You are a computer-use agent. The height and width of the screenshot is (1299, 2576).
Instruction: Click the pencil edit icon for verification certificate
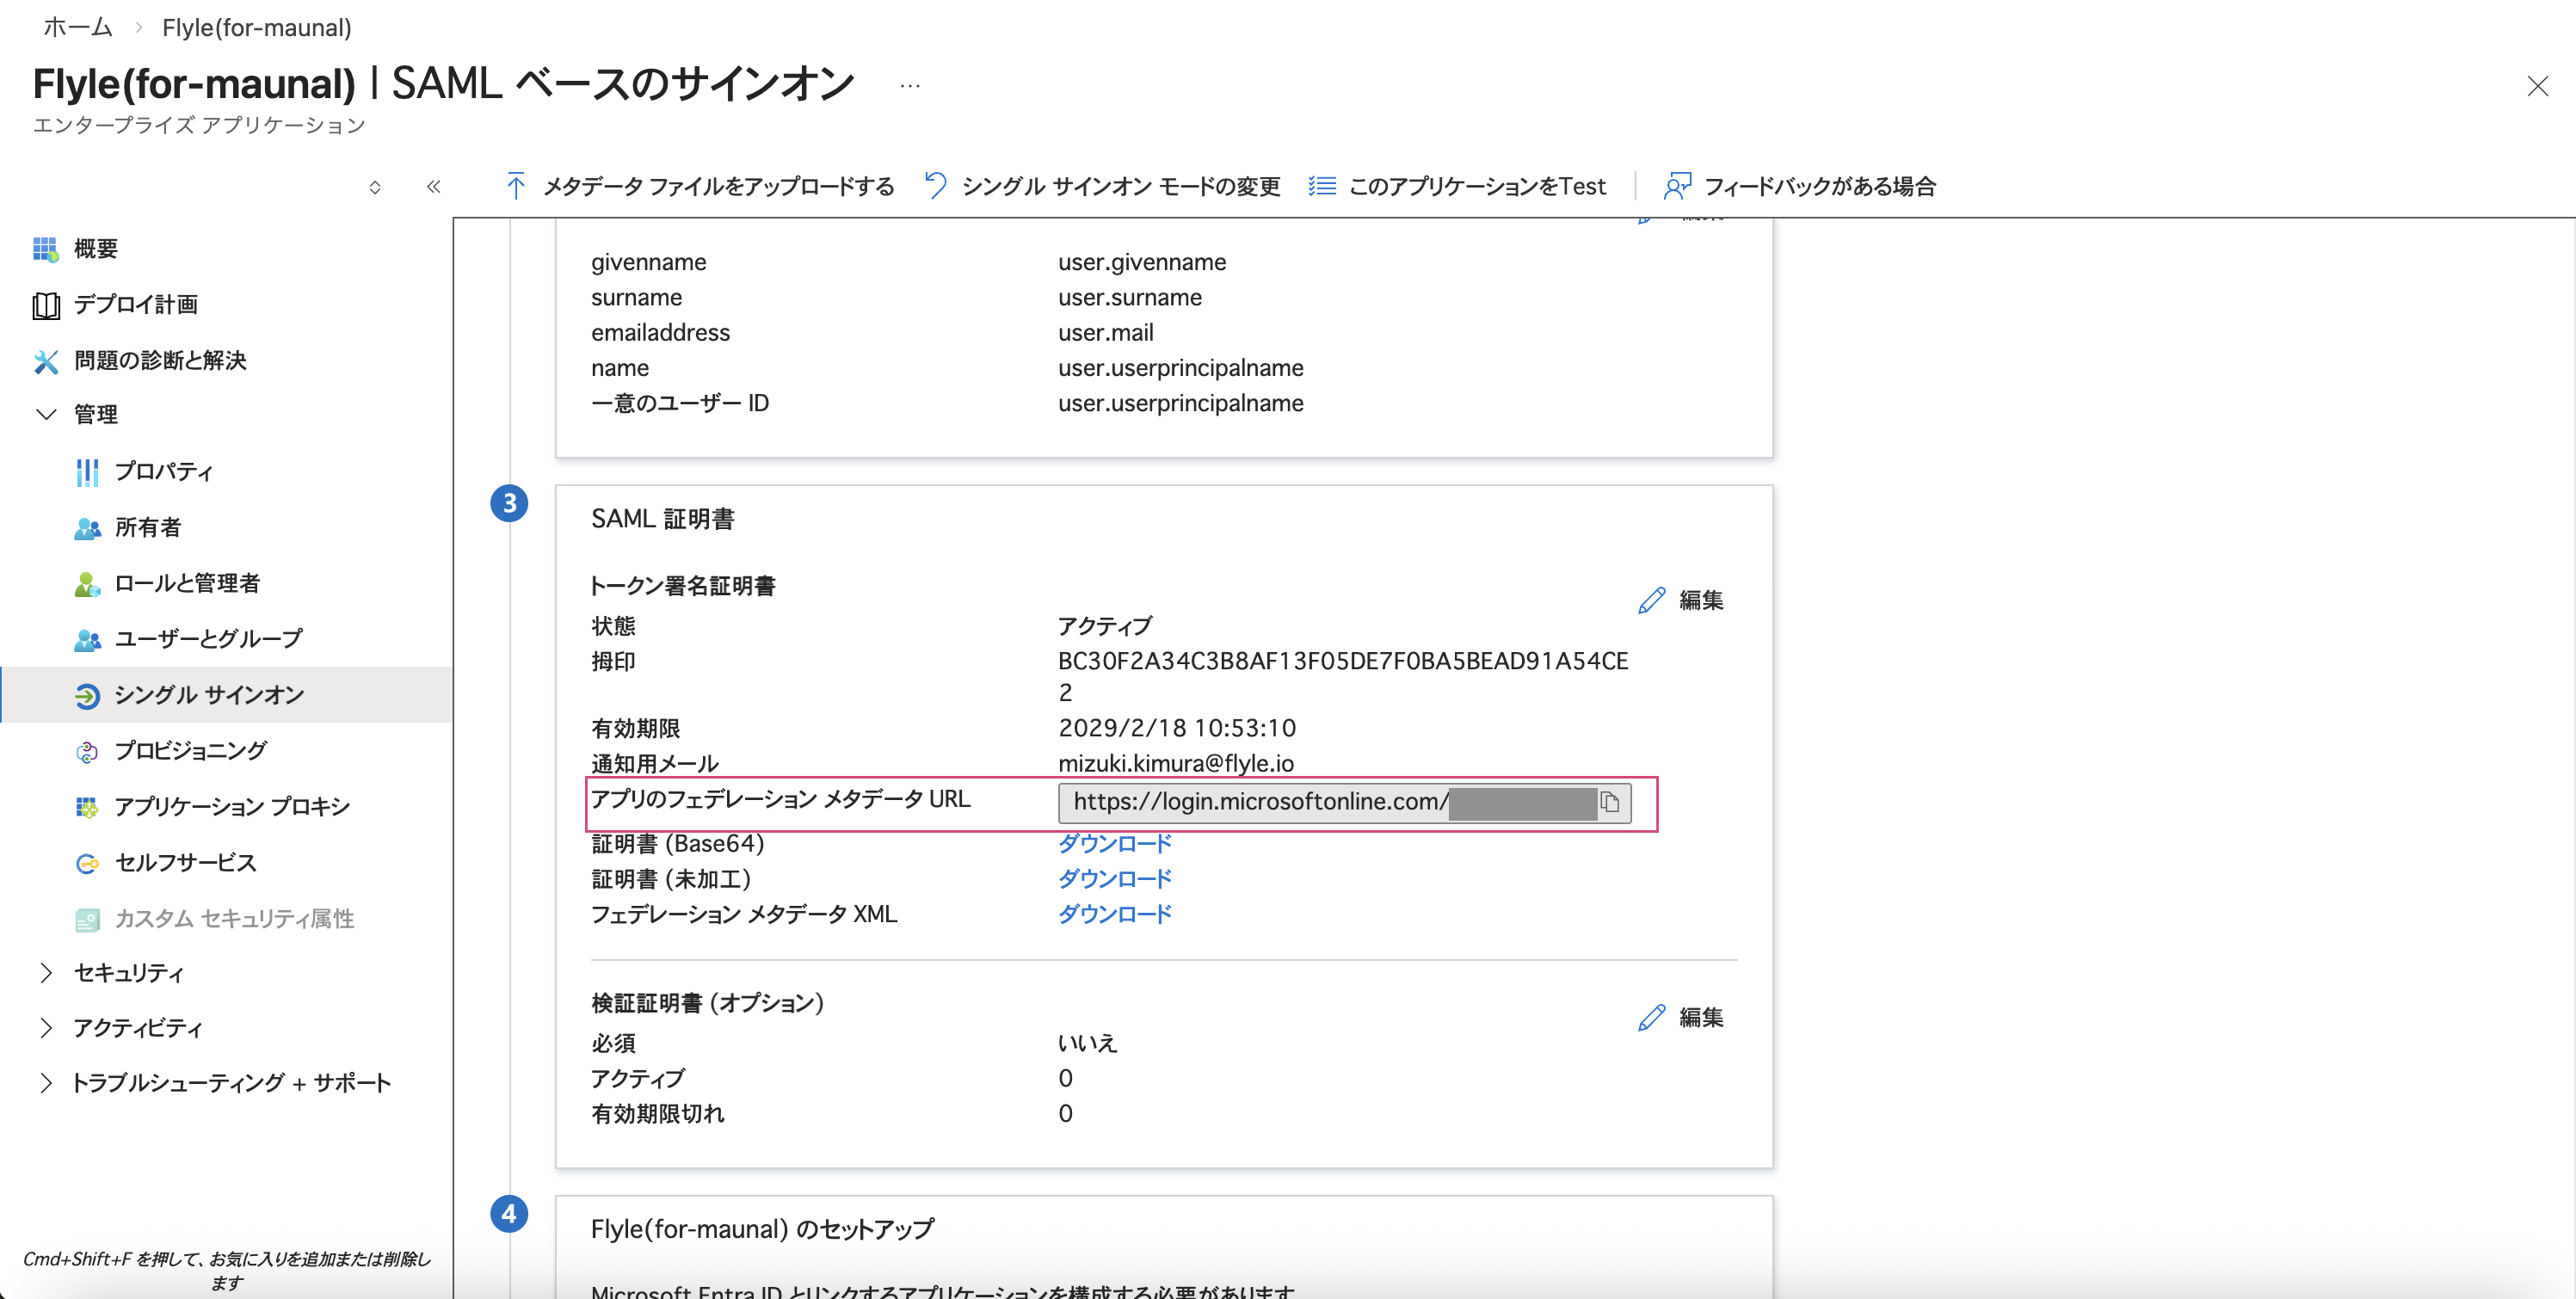[x=1651, y=1017]
